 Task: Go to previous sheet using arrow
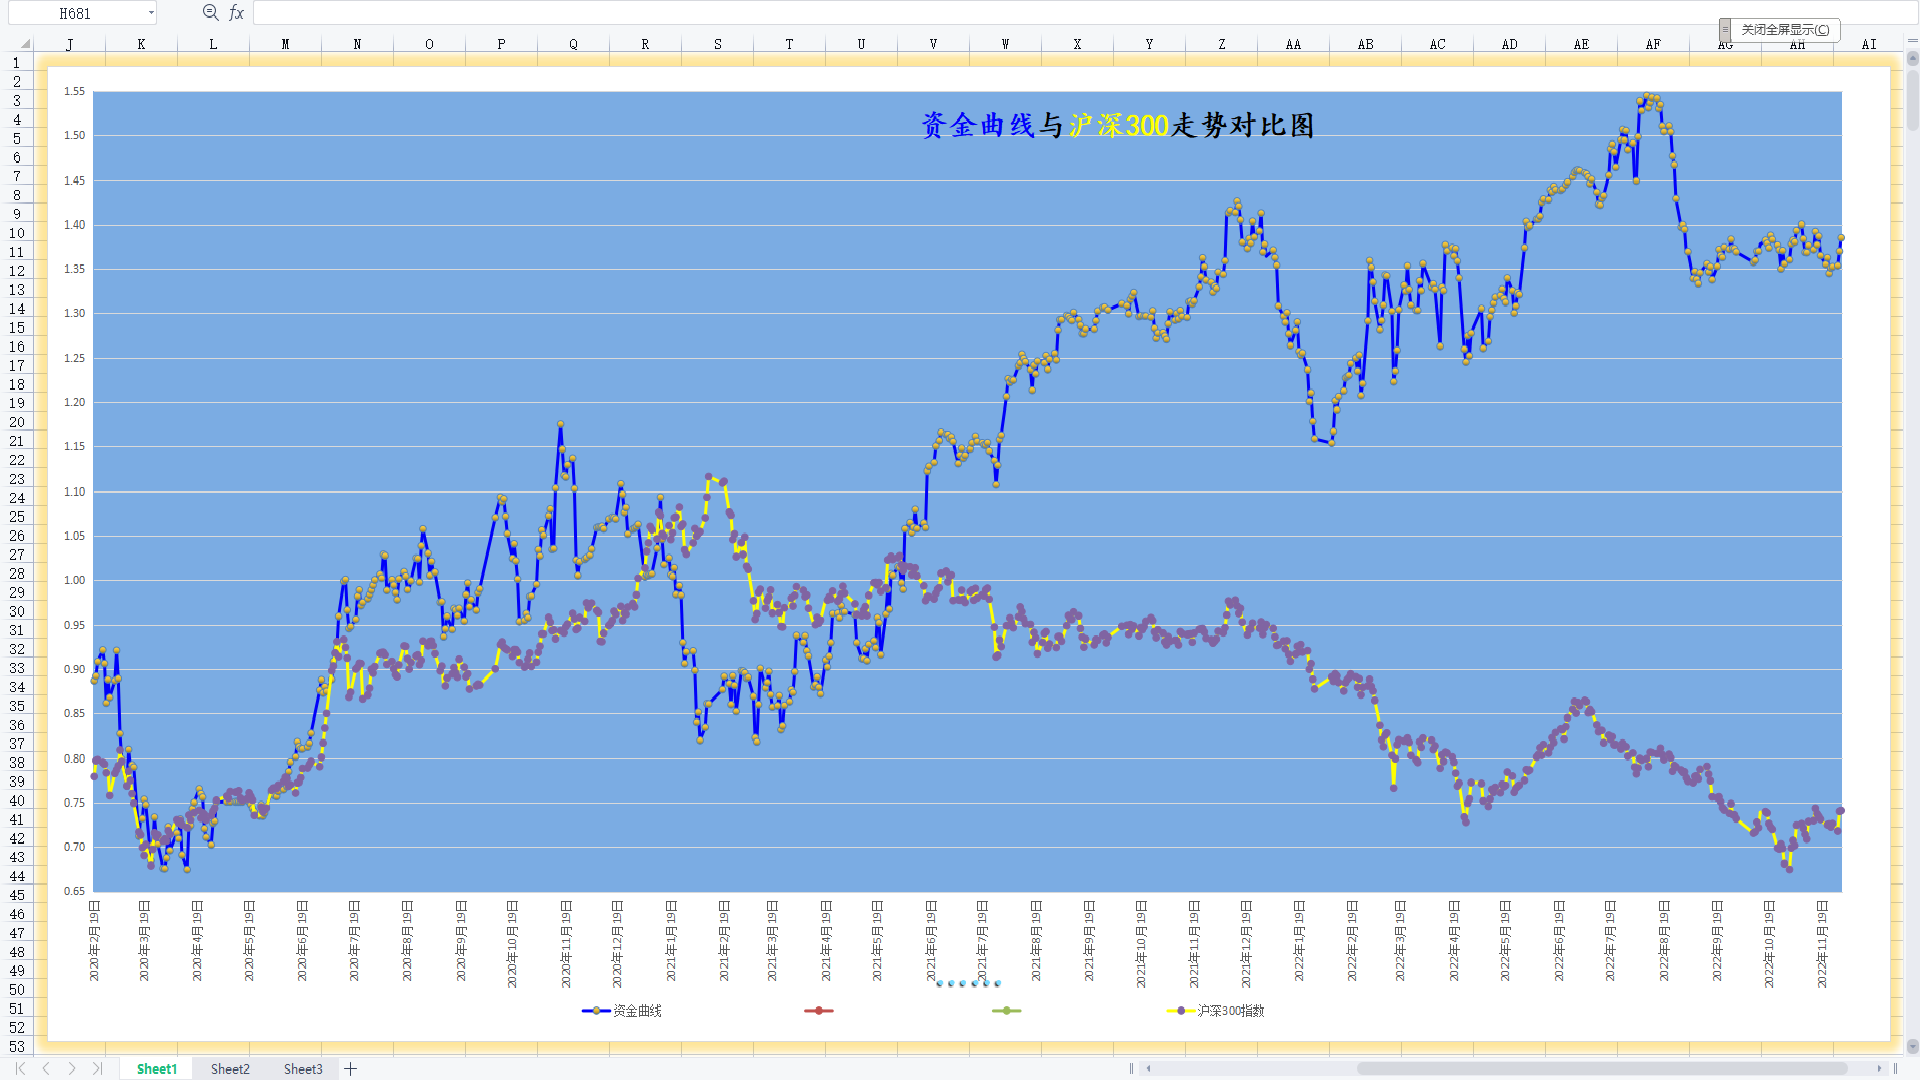click(x=46, y=1069)
